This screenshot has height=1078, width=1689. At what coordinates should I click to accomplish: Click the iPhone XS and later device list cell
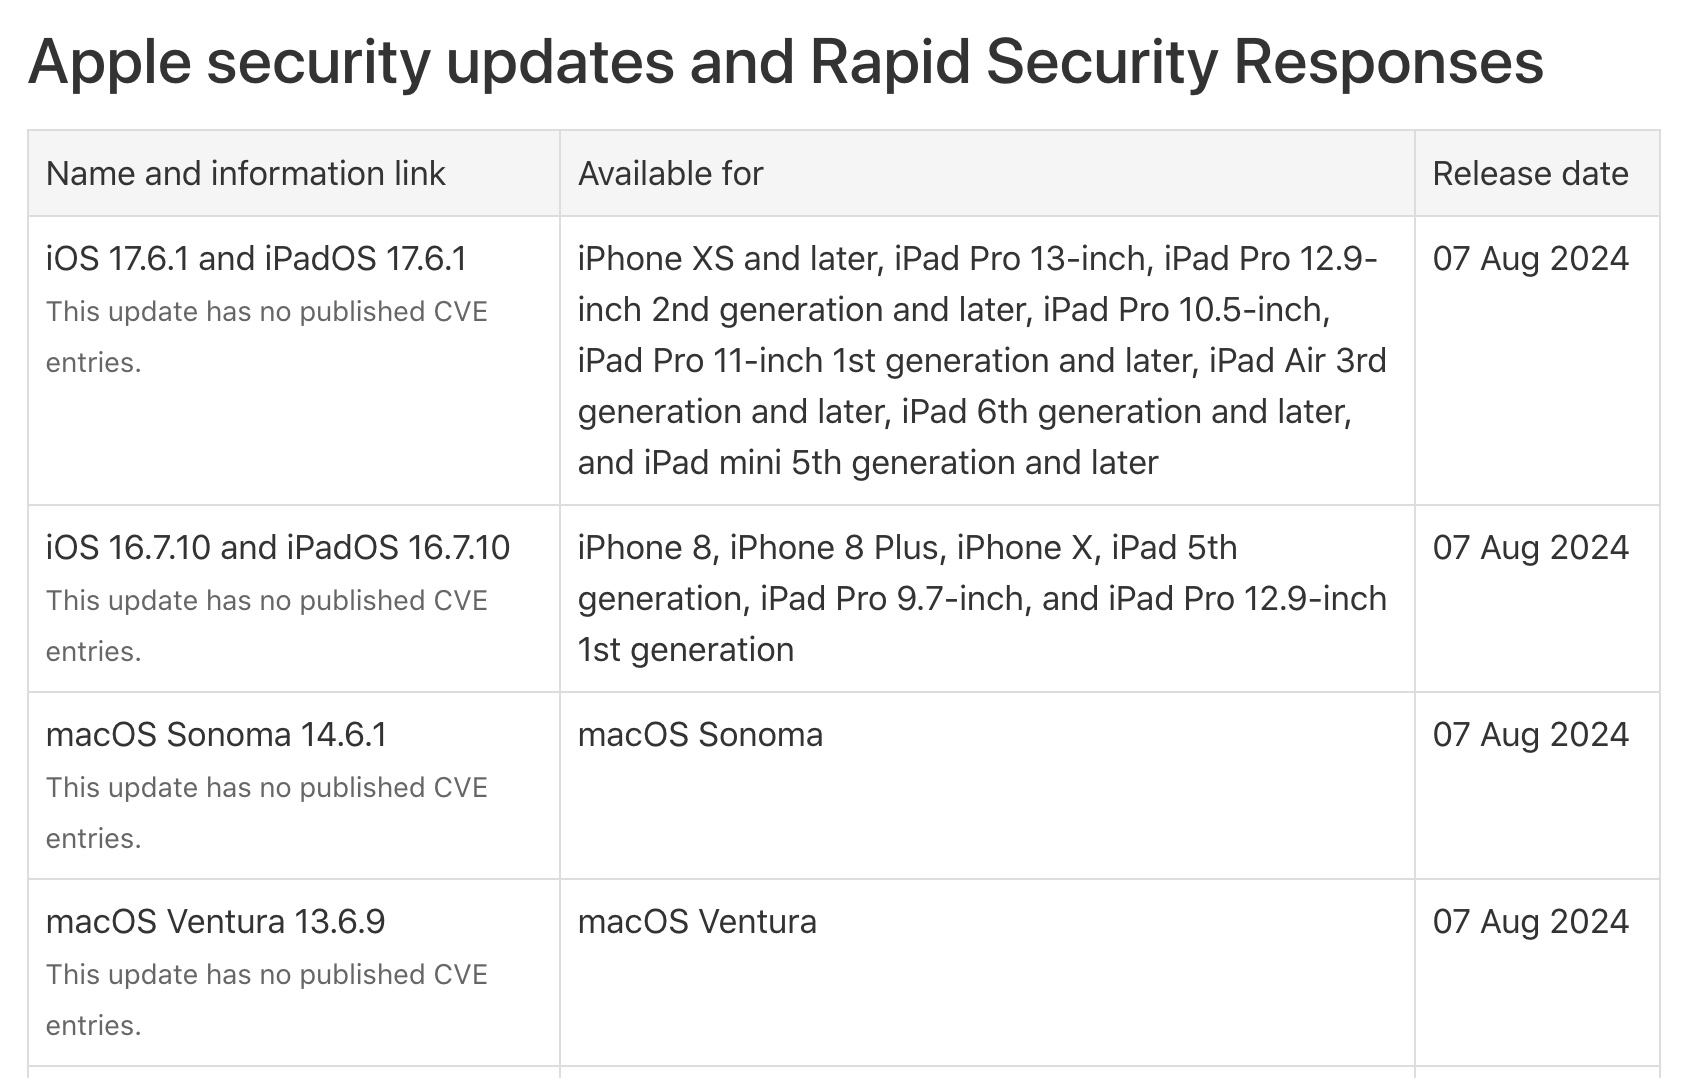982,361
